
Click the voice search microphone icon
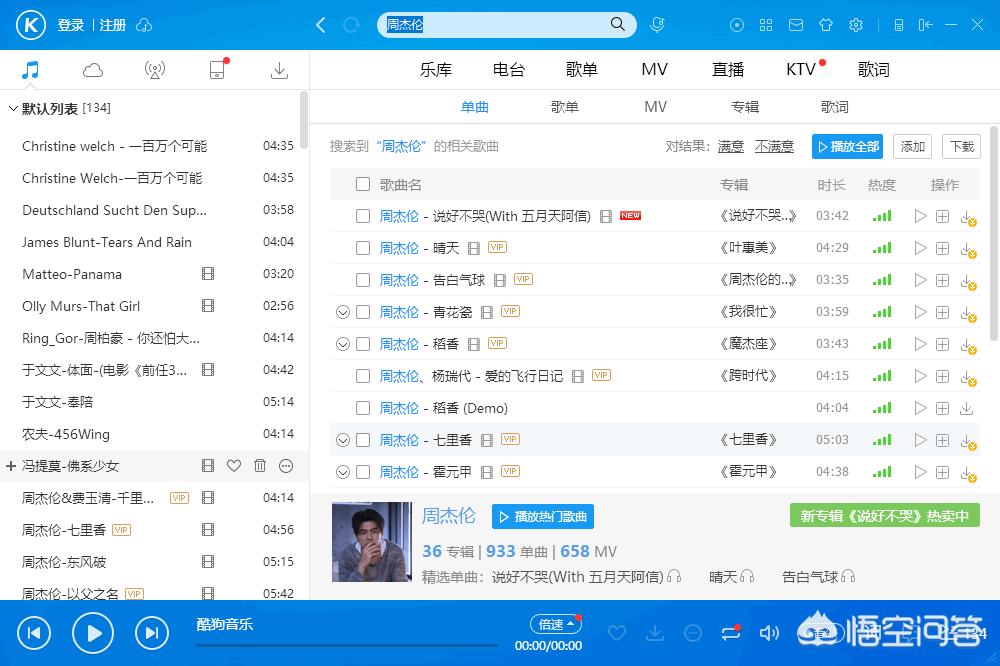pyautogui.click(x=657, y=25)
